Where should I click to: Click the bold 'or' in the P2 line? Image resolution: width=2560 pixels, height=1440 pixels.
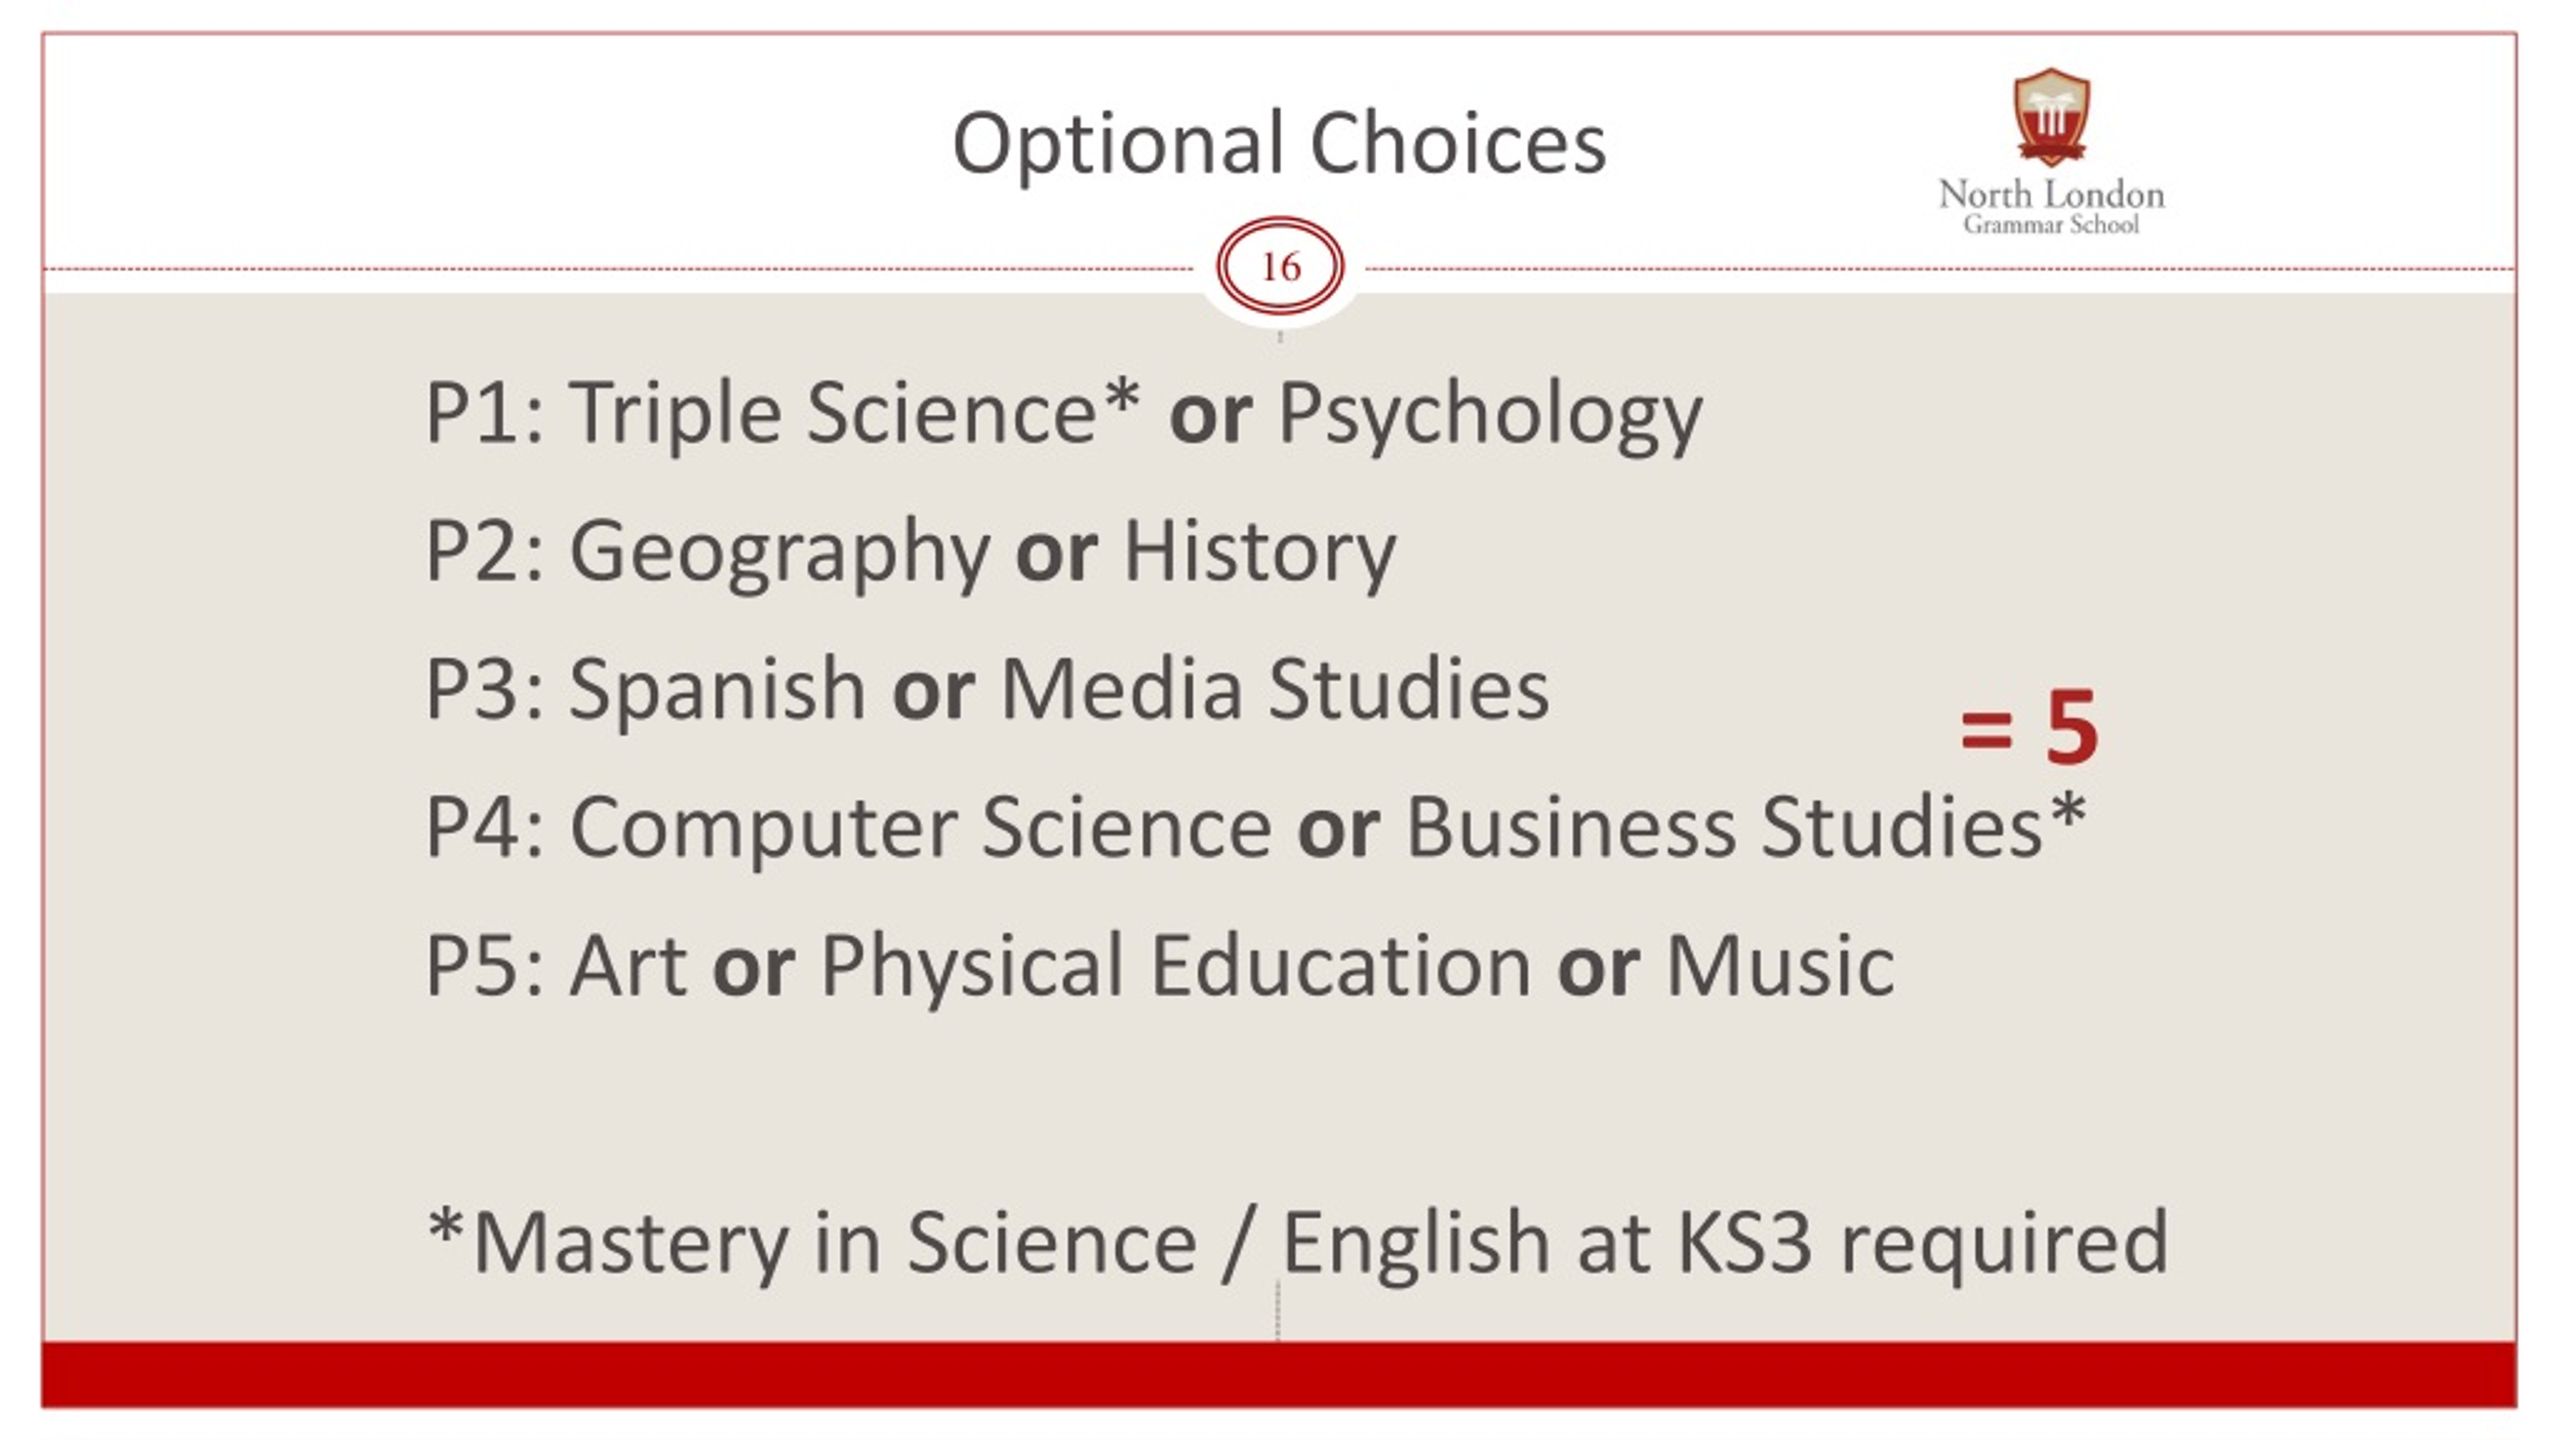(x=1057, y=553)
